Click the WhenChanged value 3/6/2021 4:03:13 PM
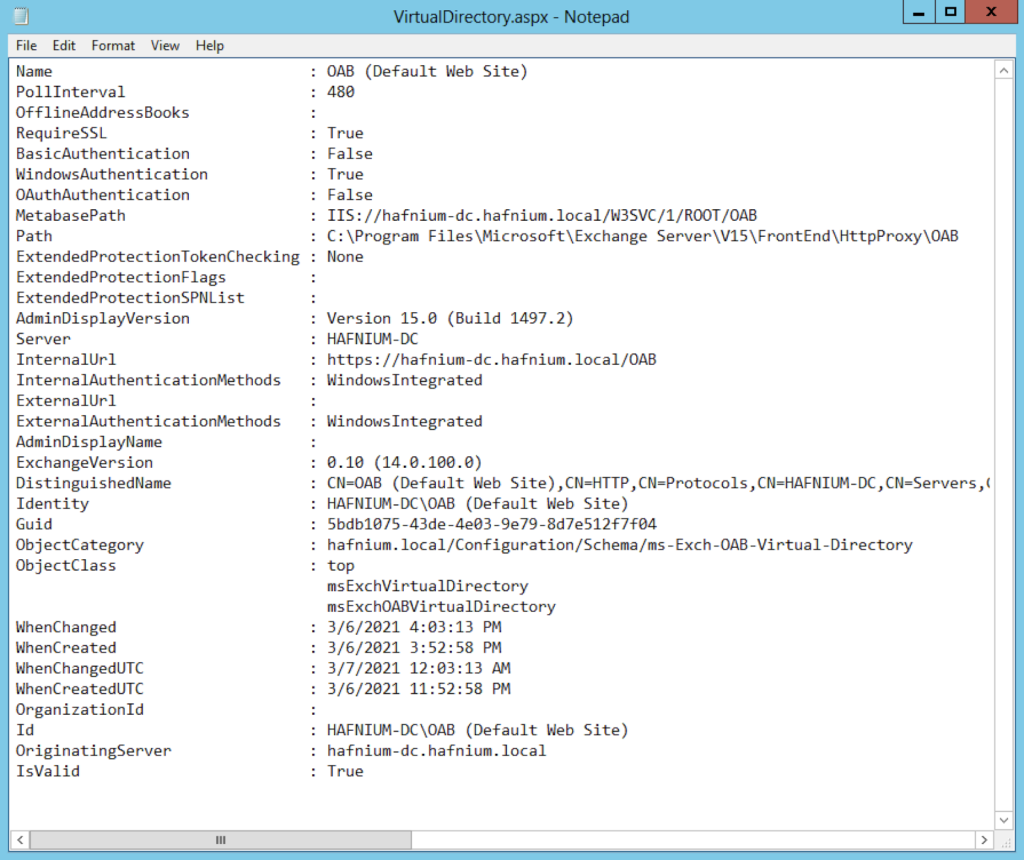 pos(414,627)
